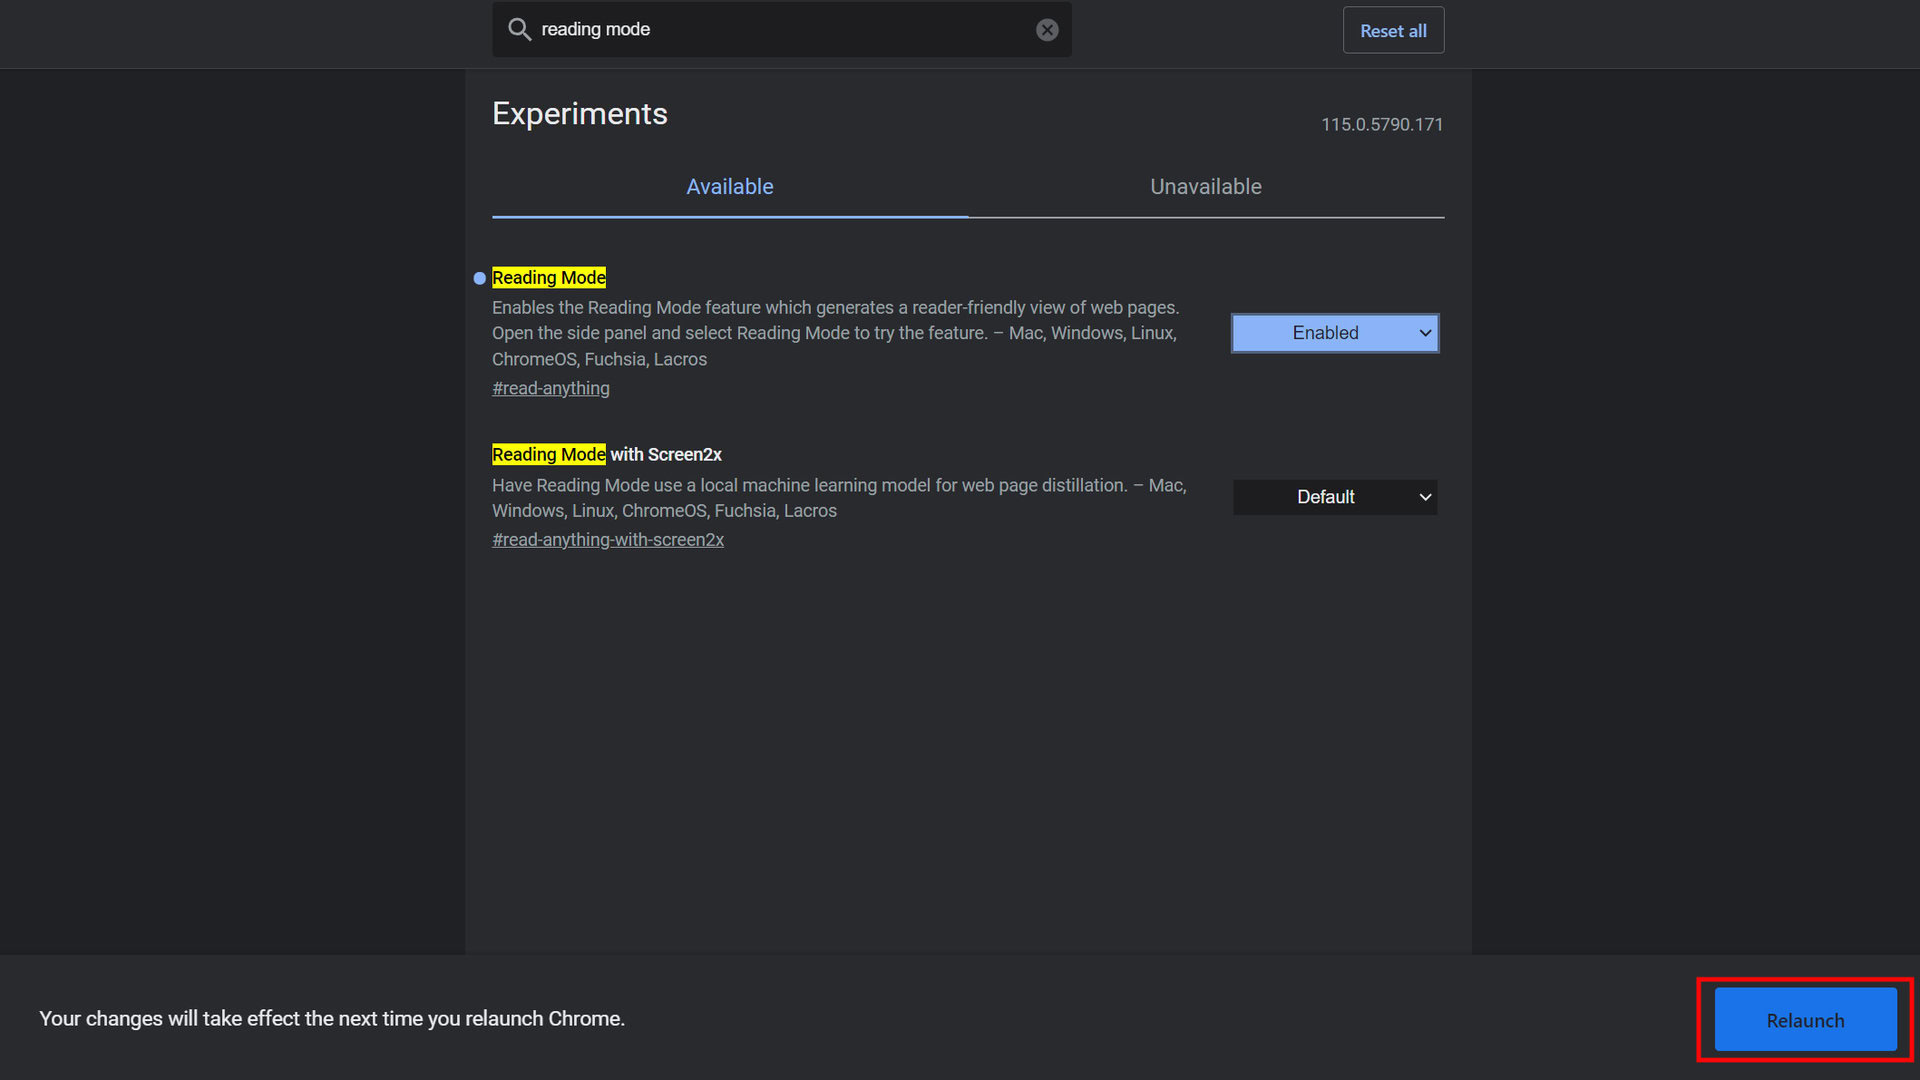Viewport: 1920px width, 1080px height.
Task: Open the #read-anything link
Action: tap(550, 388)
